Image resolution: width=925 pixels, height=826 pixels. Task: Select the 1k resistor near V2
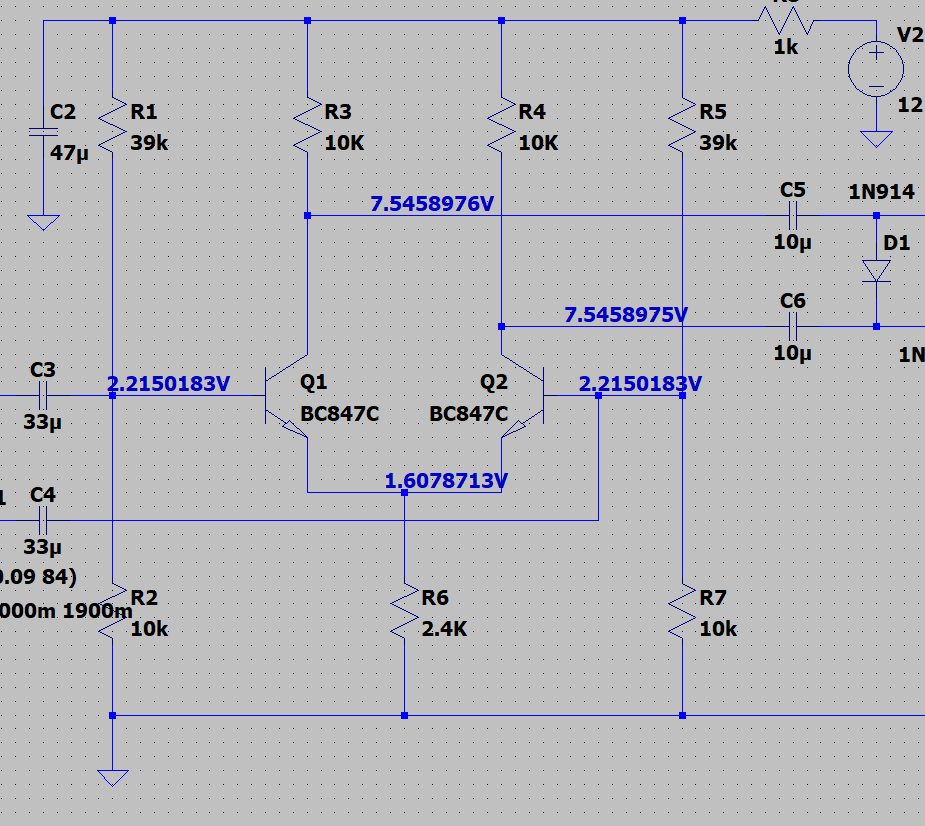tap(786, 21)
